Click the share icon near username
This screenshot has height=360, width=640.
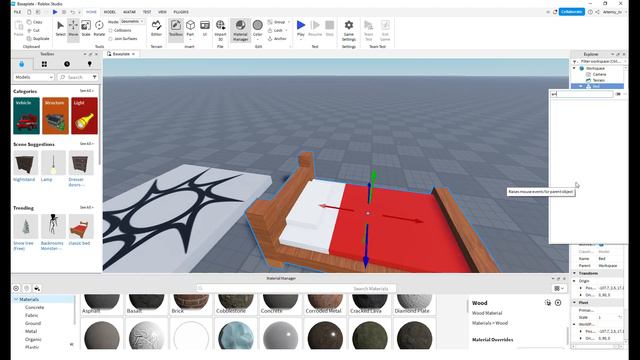pyautogui.click(x=598, y=12)
